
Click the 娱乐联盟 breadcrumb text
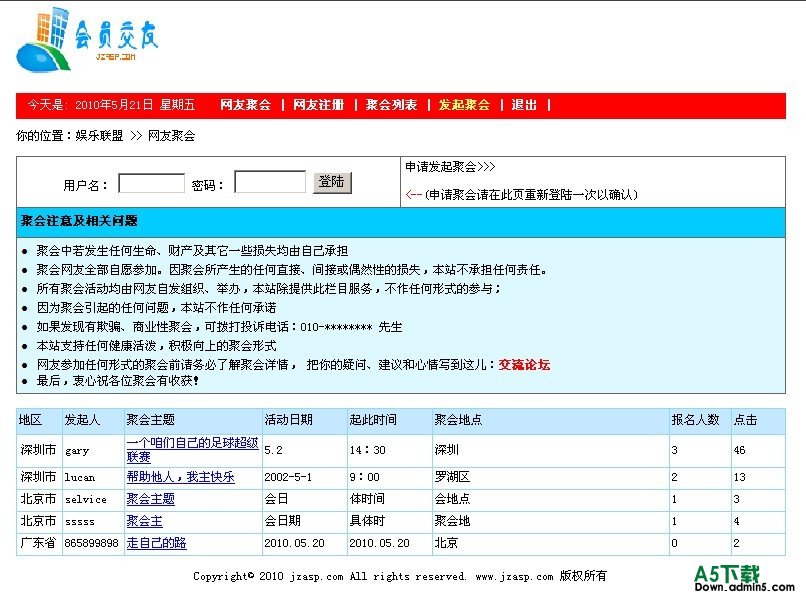click(100, 136)
